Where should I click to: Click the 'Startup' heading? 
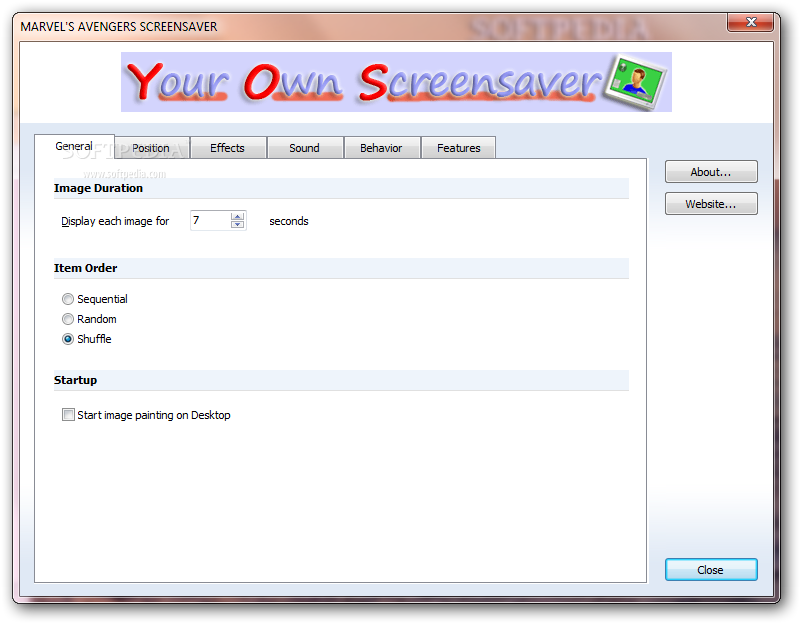76,380
